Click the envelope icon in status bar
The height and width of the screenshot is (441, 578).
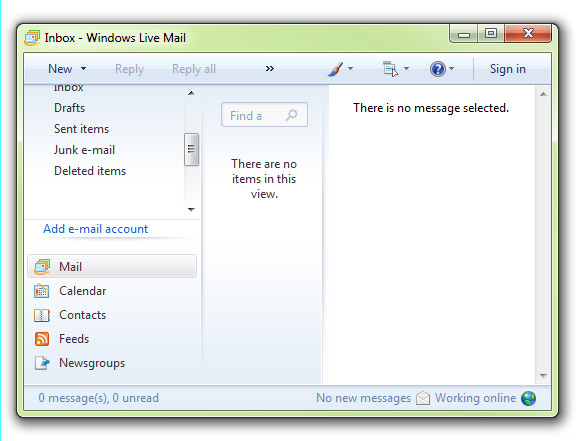423,398
